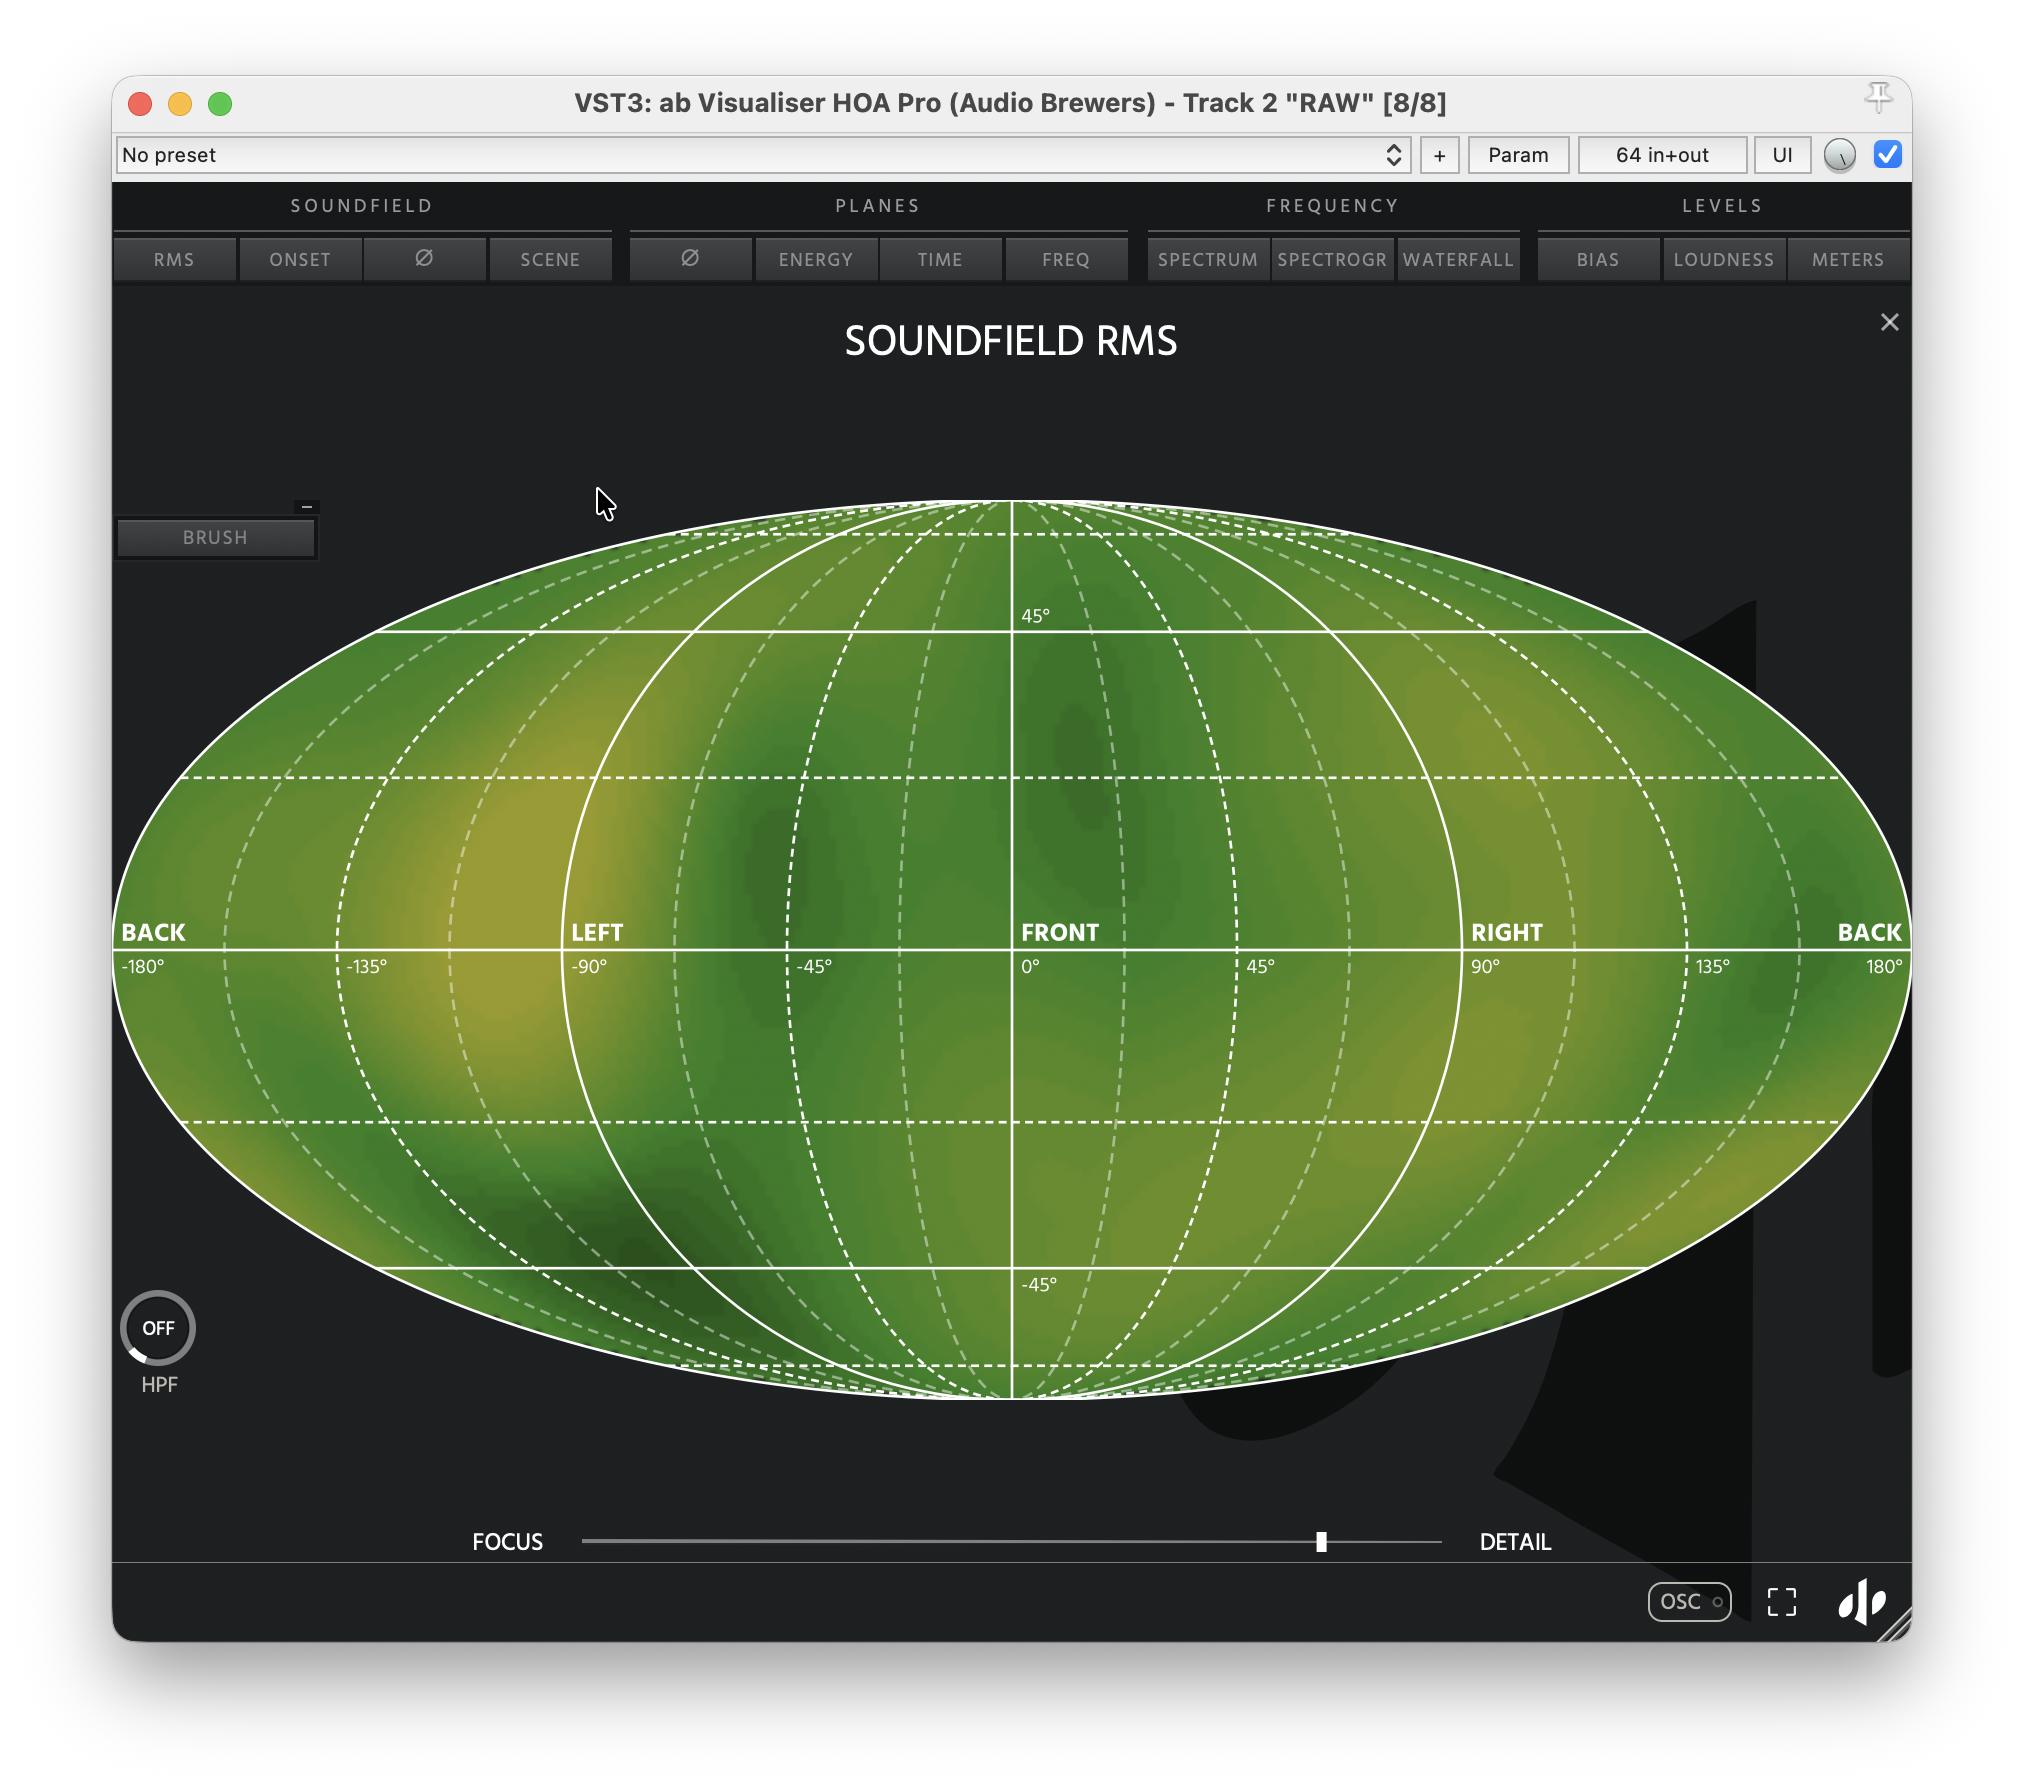The width and height of the screenshot is (2024, 1790).
Task: Toggle the OSC switch
Action: pos(1689,1601)
